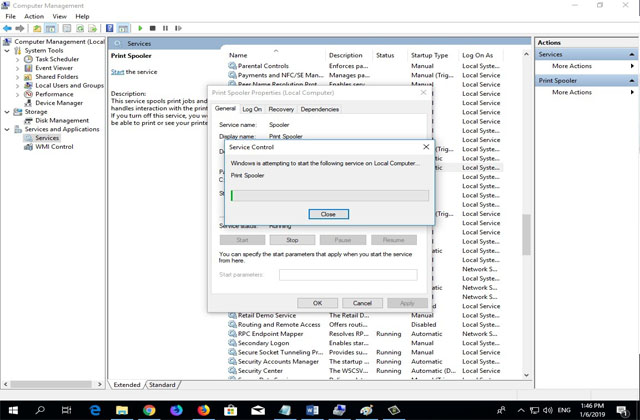Click the console tree horizontal scrollbar
The image size is (640, 420).
[x=53, y=384]
